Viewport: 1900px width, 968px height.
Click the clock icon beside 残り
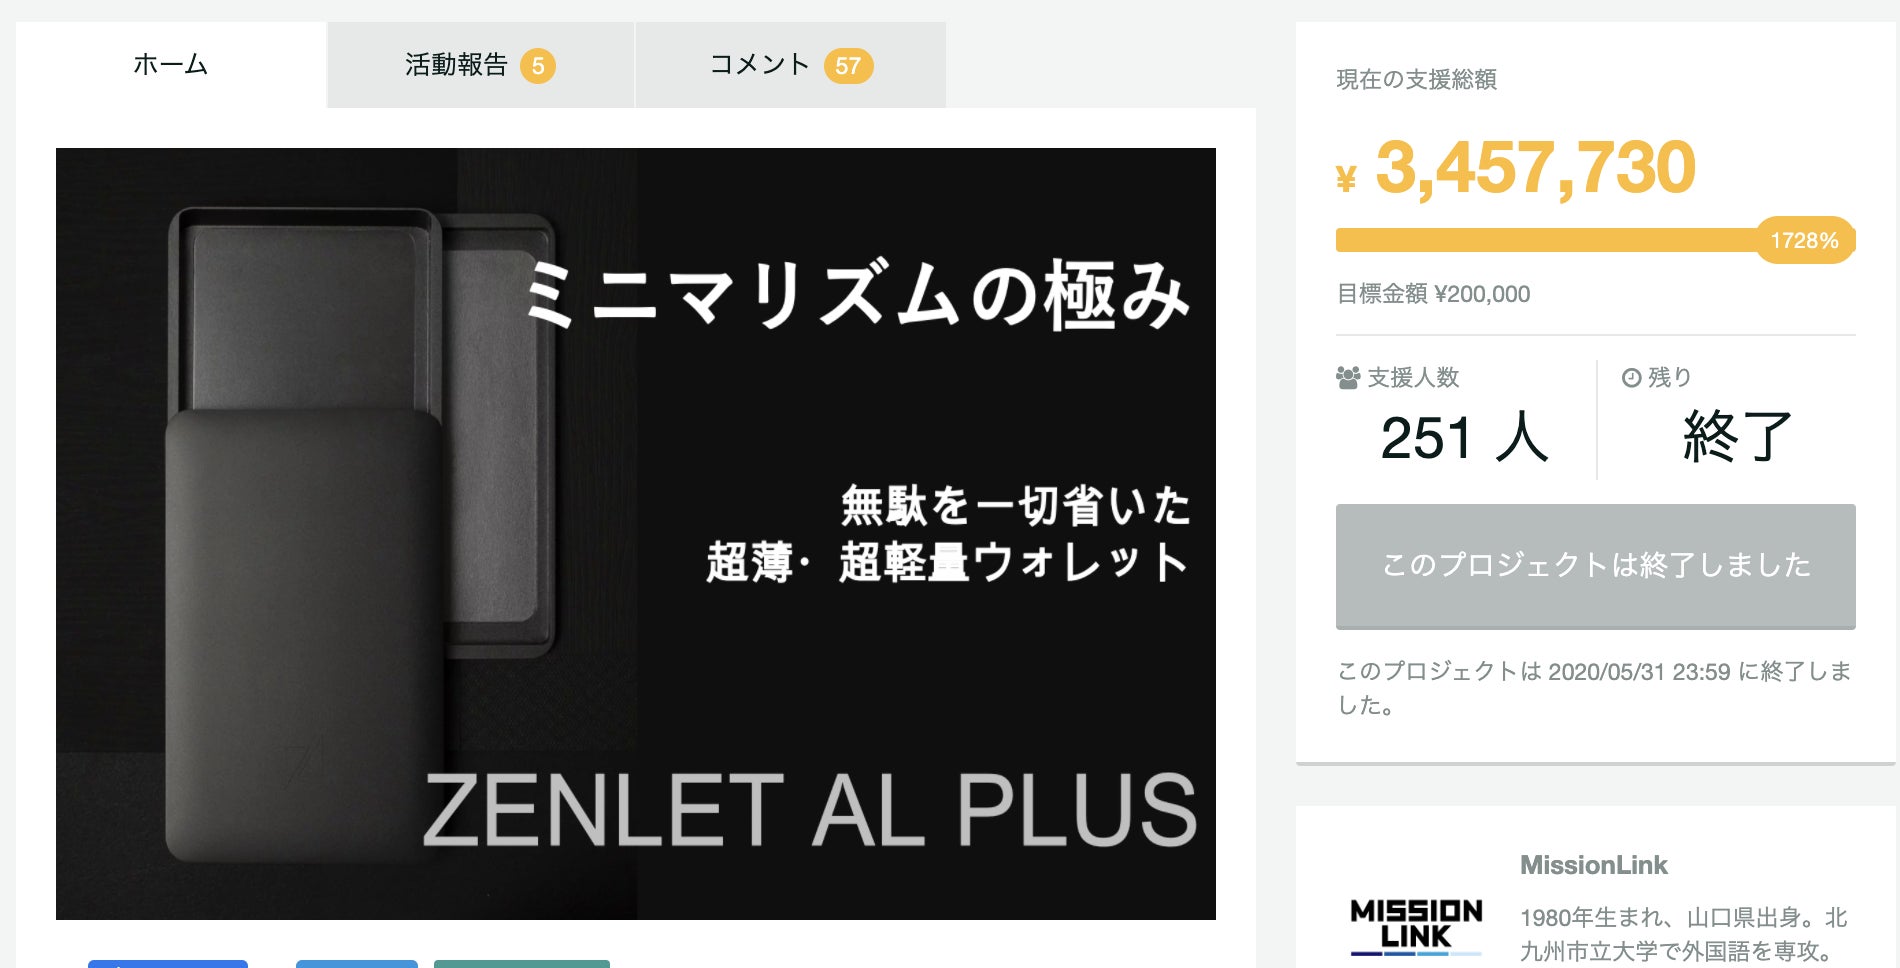(x=1631, y=378)
